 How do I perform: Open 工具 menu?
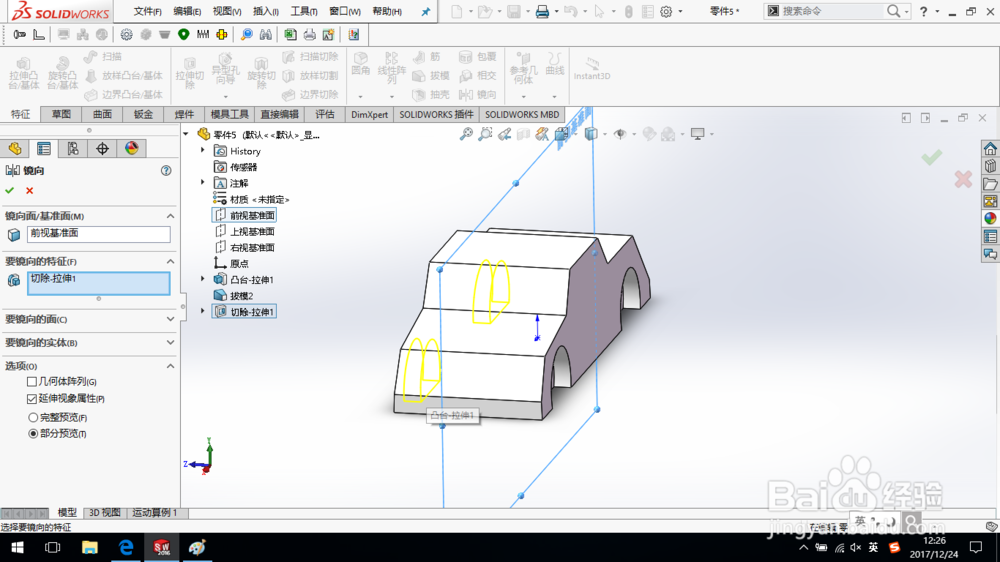(x=304, y=11)
